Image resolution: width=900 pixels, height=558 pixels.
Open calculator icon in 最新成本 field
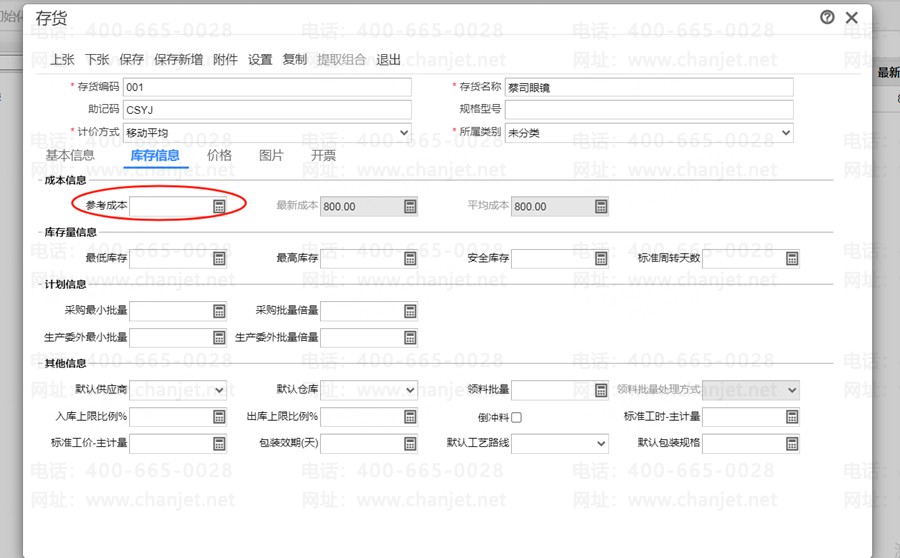(x=410, y=206)
